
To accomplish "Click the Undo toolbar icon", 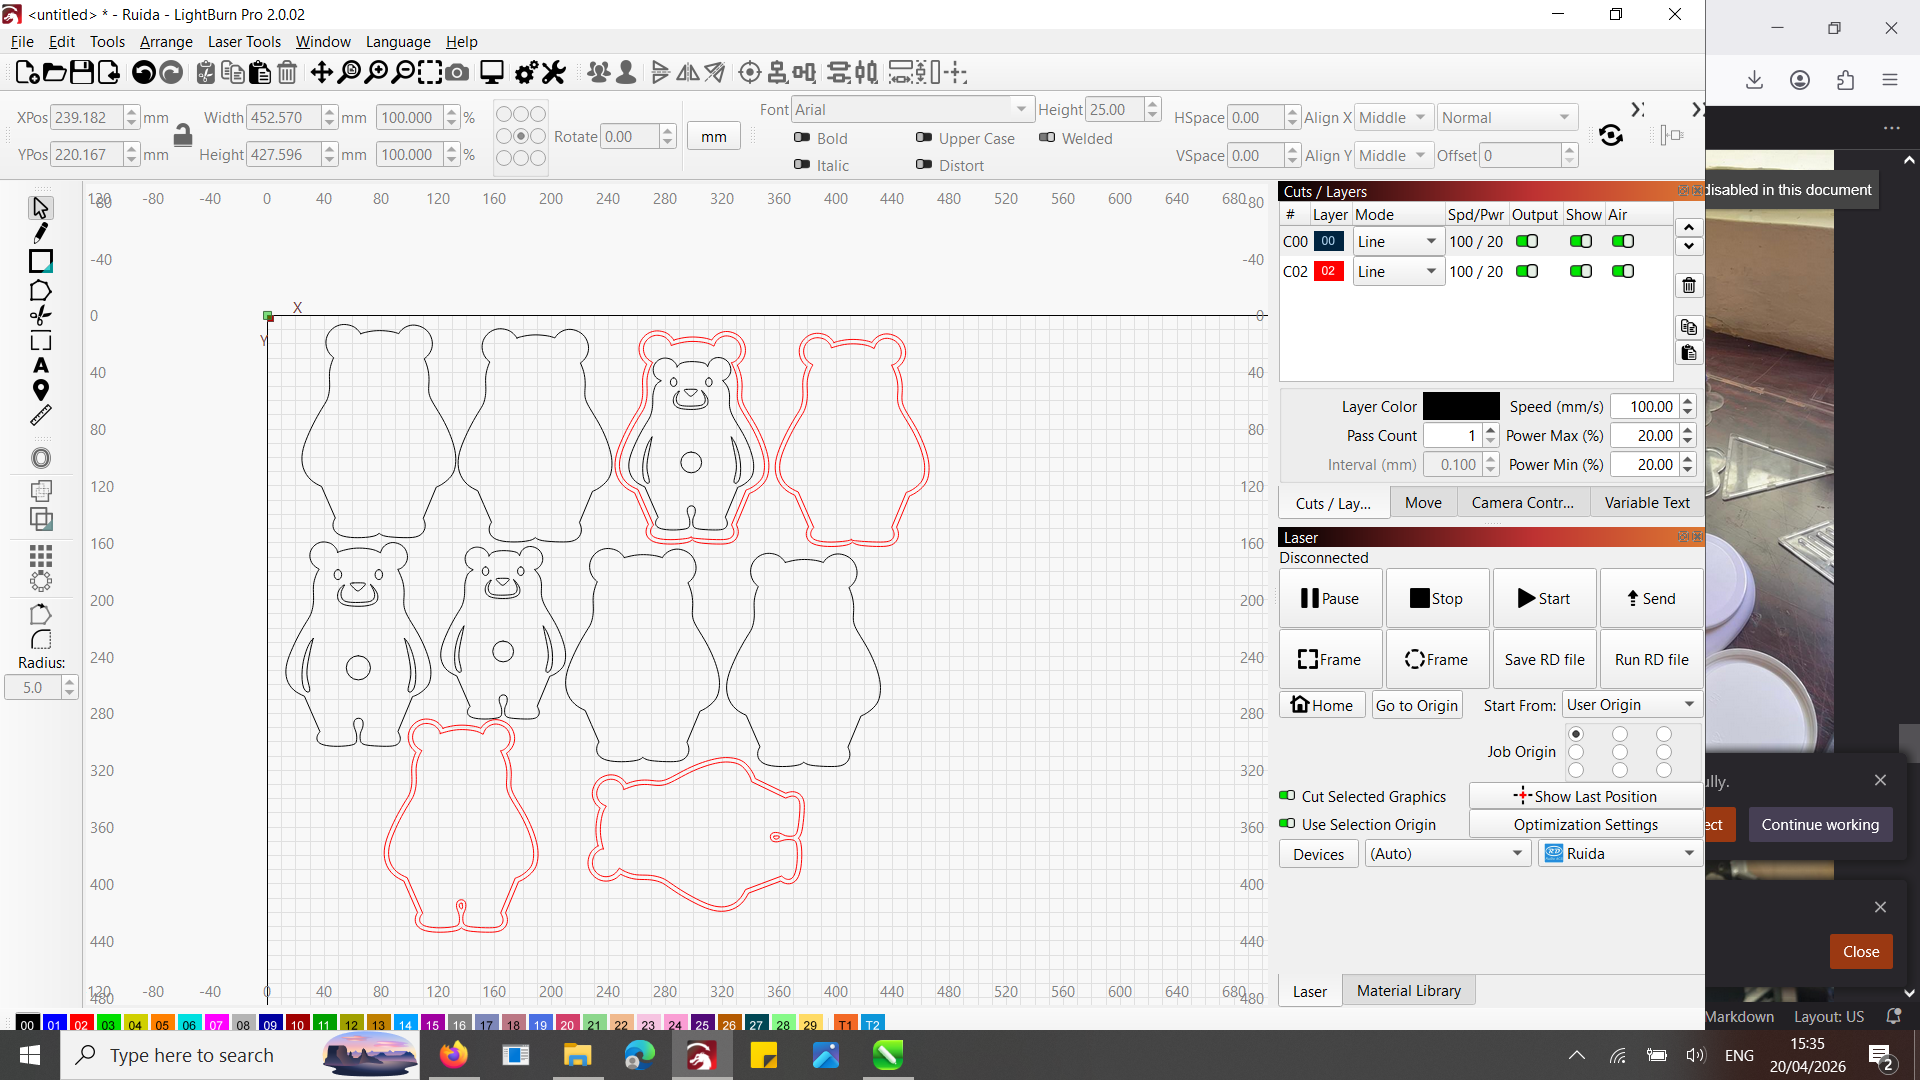I will click(143, 73).
